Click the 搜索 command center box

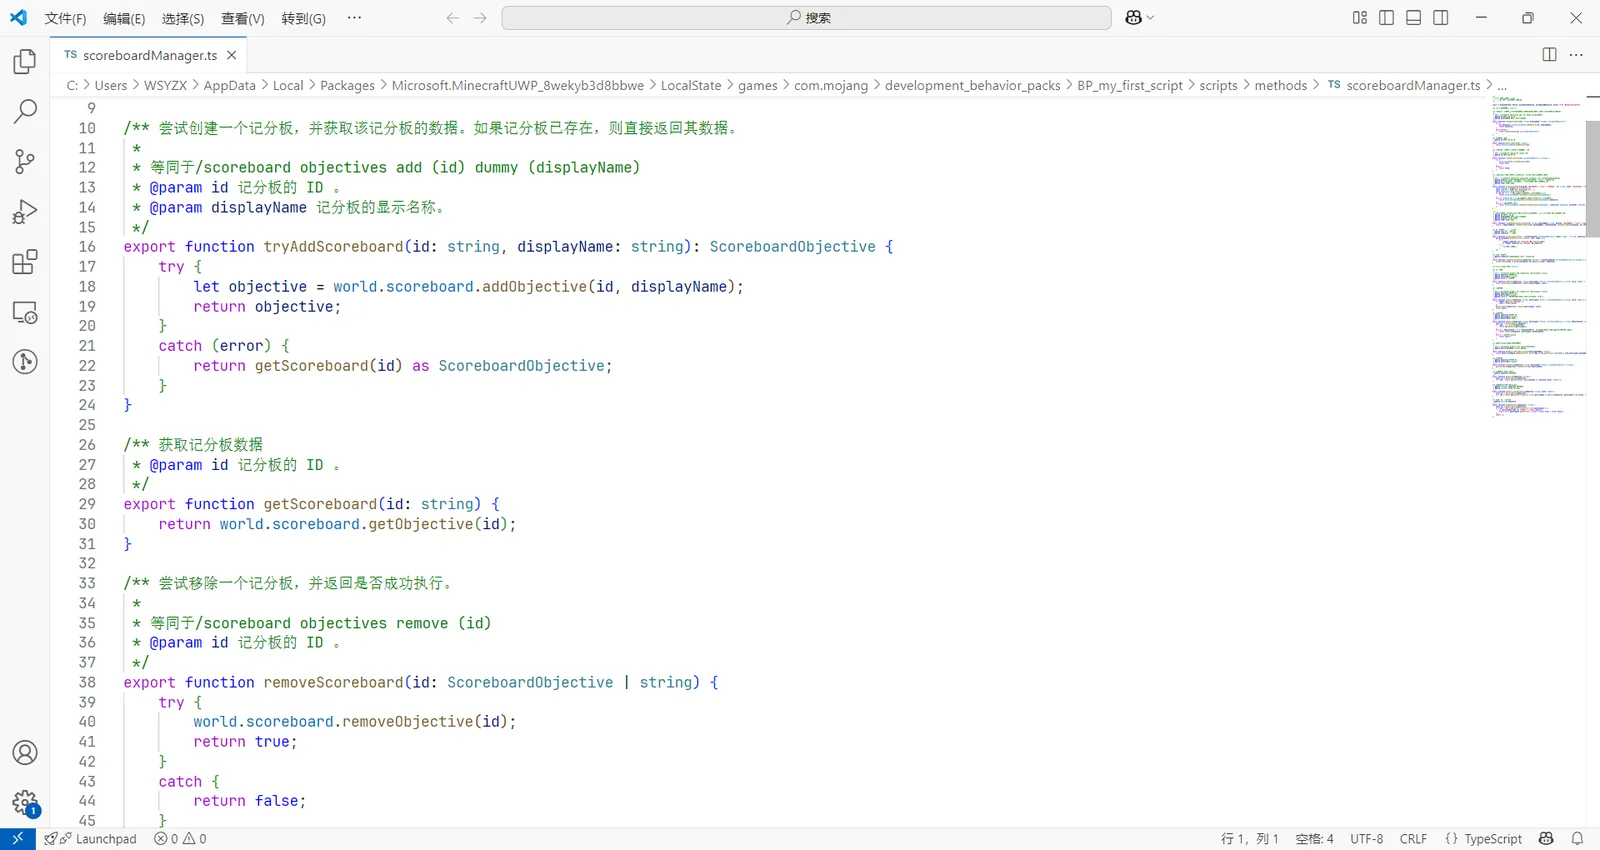pyautogui.click(x=806, y=18)
